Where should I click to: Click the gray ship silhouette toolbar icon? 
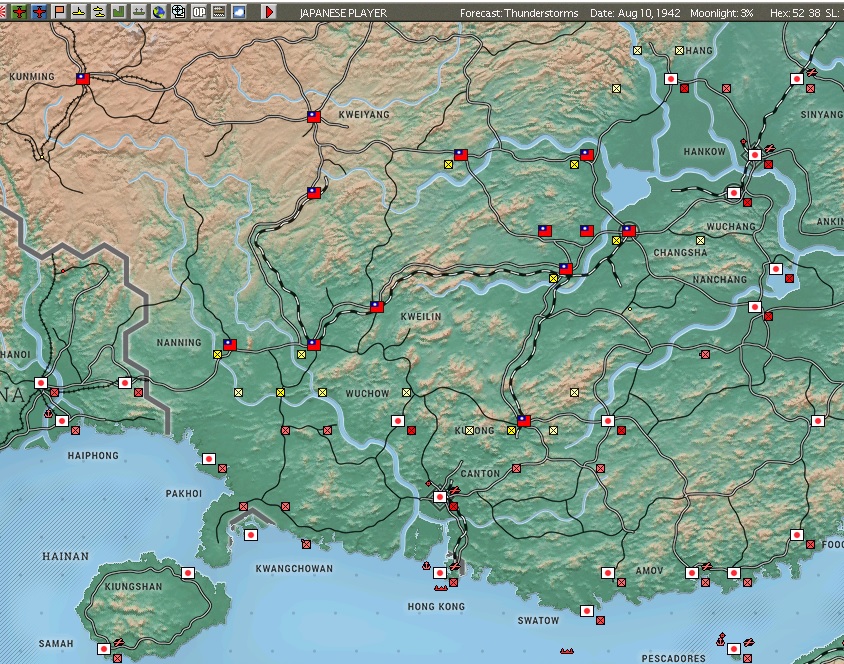[x=138, y=11]
